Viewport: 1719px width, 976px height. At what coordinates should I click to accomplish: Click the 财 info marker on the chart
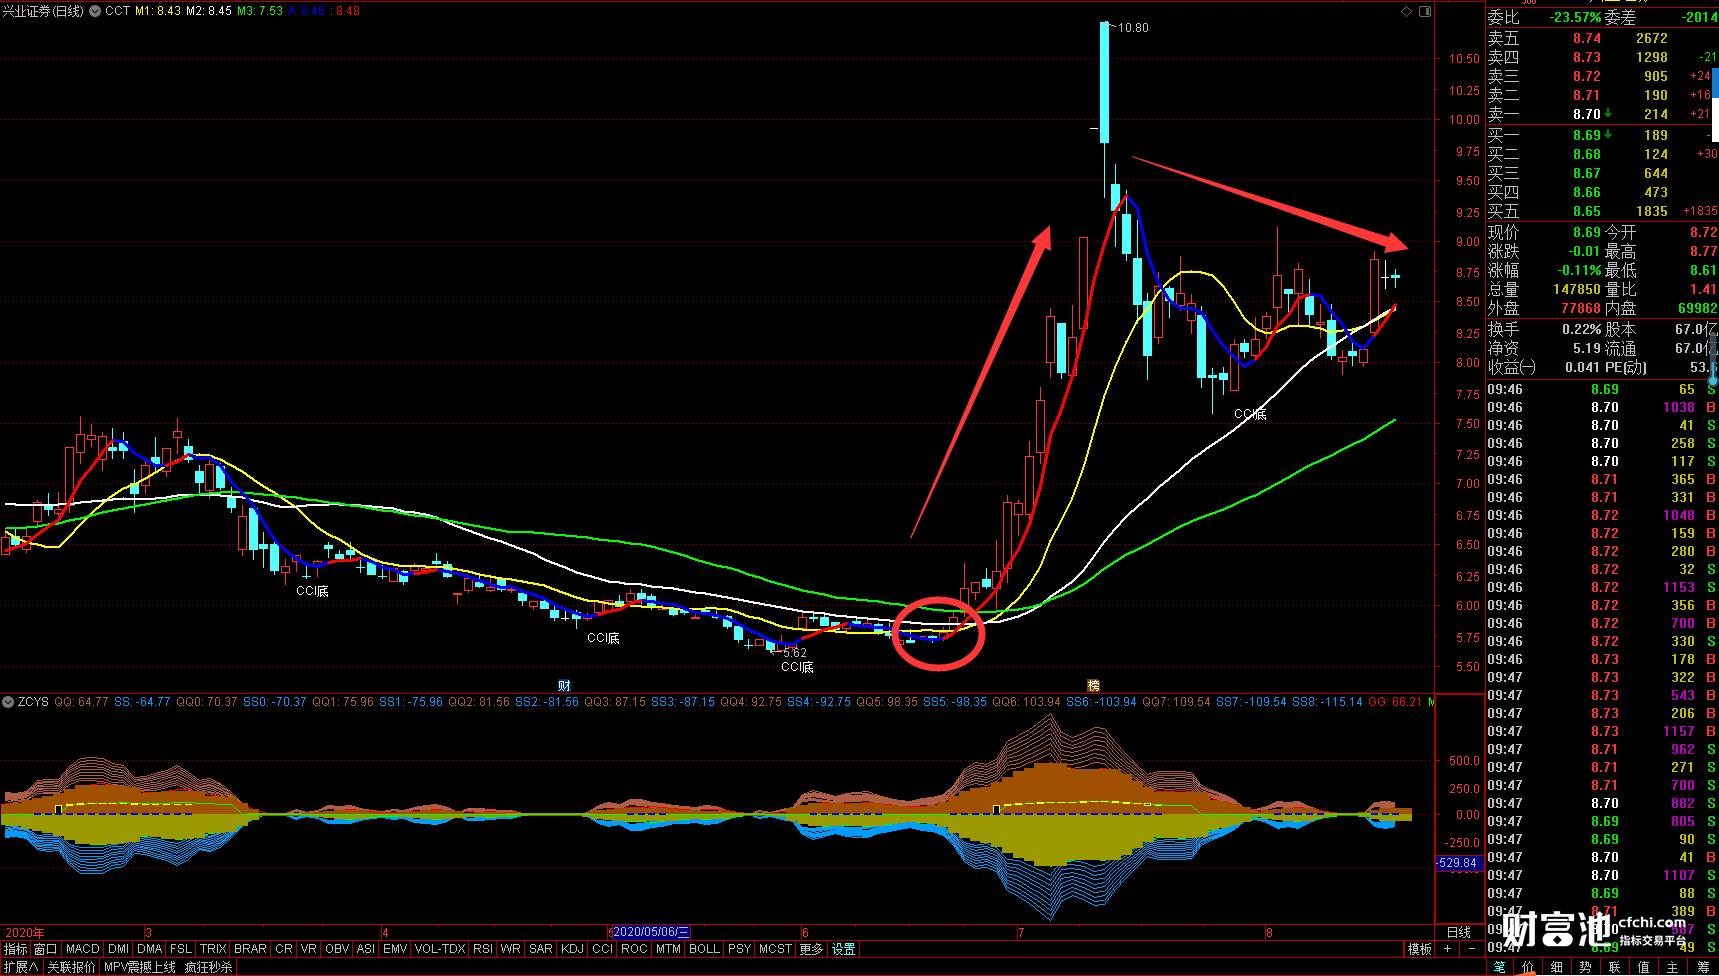(x=565, y=685)
